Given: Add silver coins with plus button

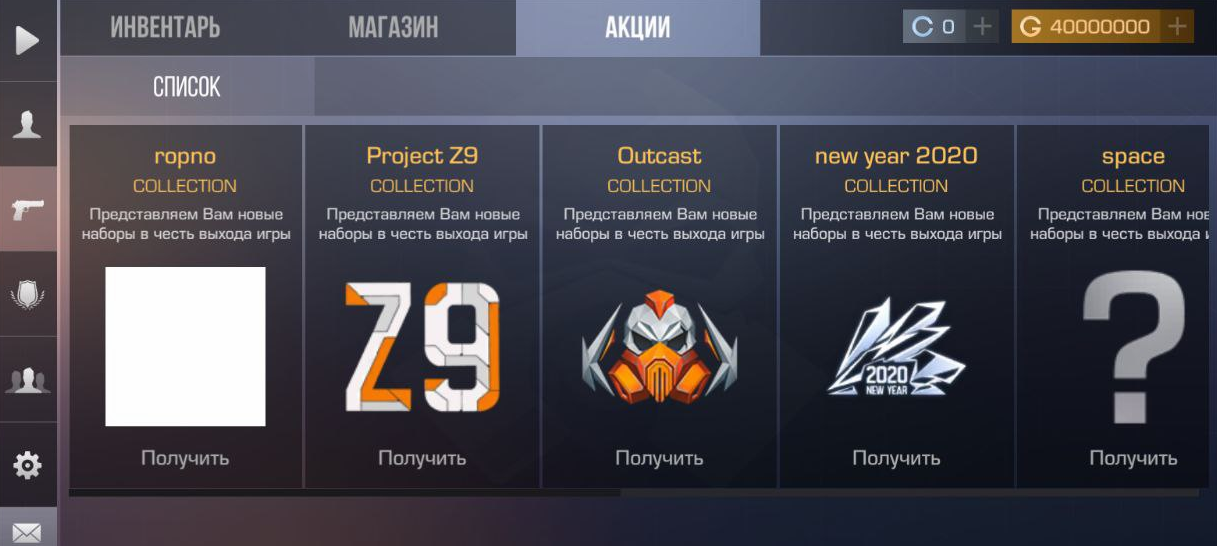Looking at the screenshot, I should (x=983, y=27).
